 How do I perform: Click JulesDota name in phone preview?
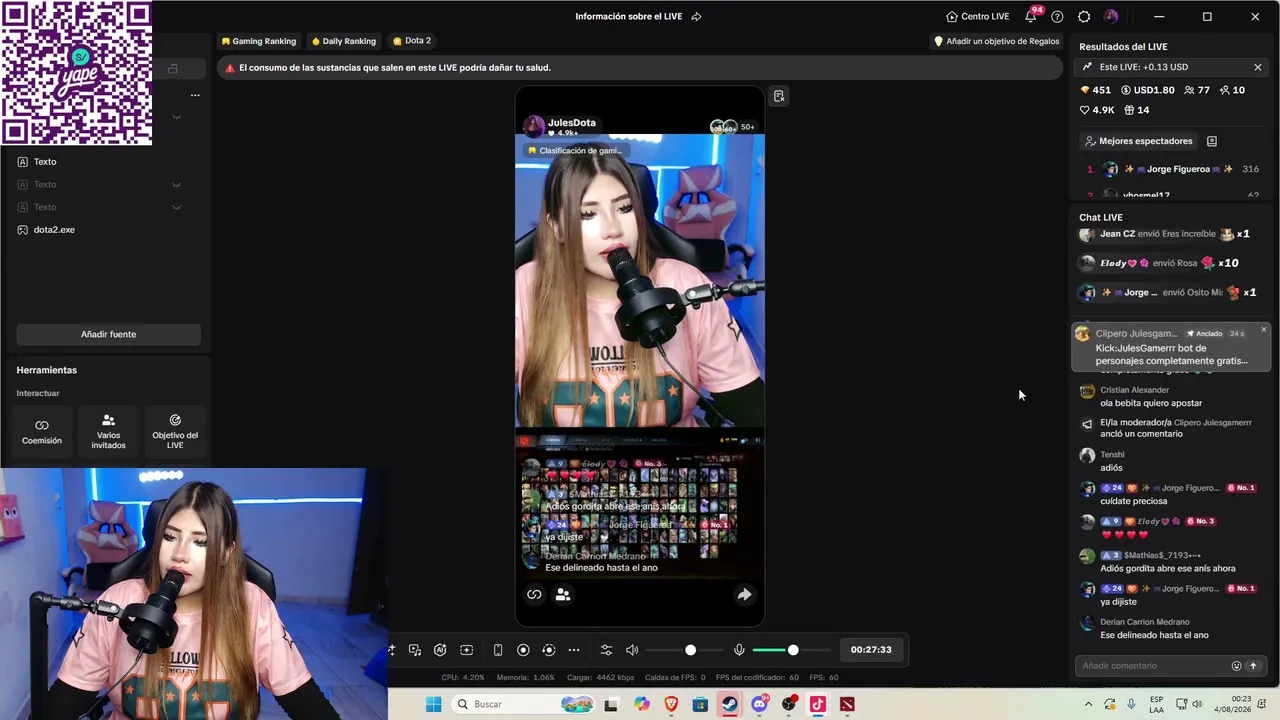click(571, 122)
